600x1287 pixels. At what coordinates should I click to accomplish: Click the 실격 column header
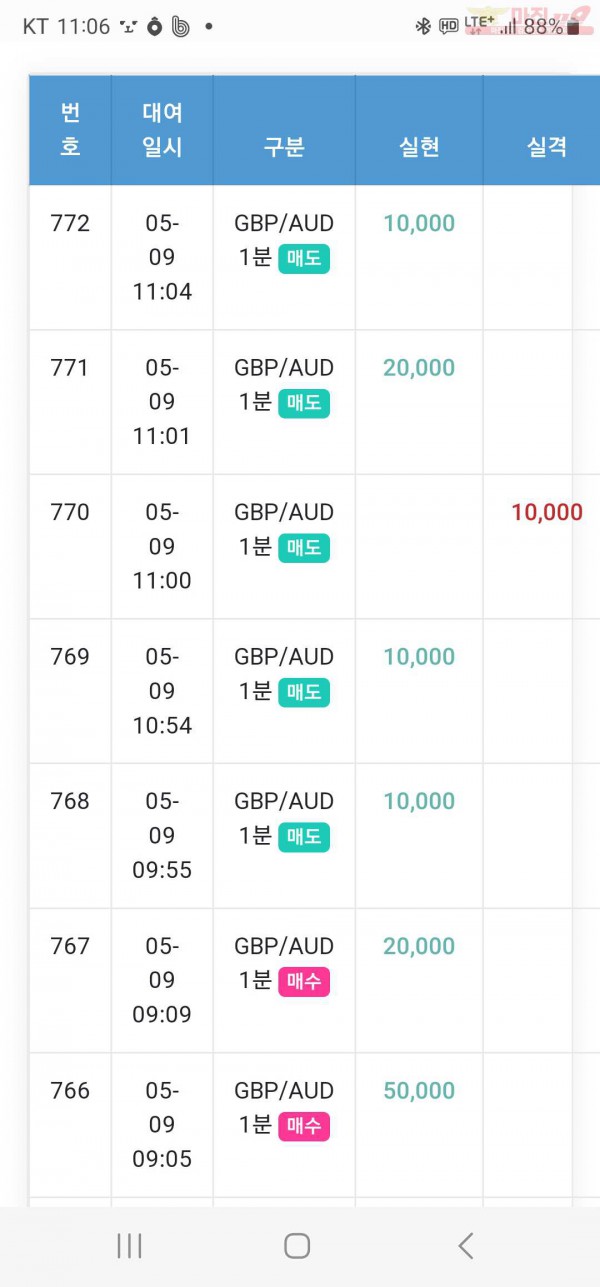[x=547, y=148]
